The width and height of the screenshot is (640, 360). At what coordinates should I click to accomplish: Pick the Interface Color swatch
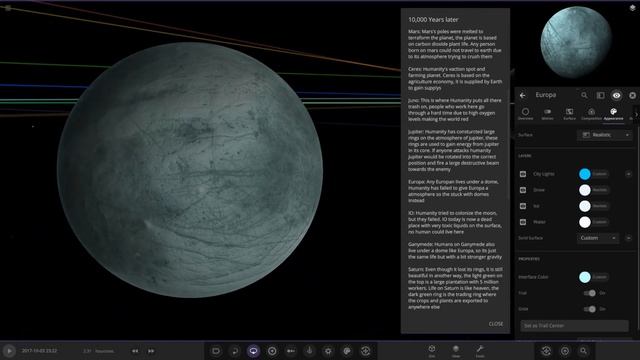coord(585,277)
